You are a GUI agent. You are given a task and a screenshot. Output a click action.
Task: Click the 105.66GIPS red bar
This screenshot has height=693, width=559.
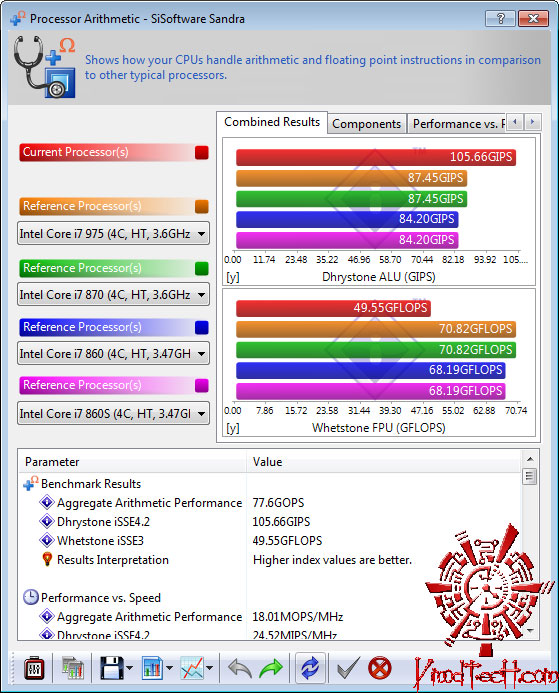point(376,157)
